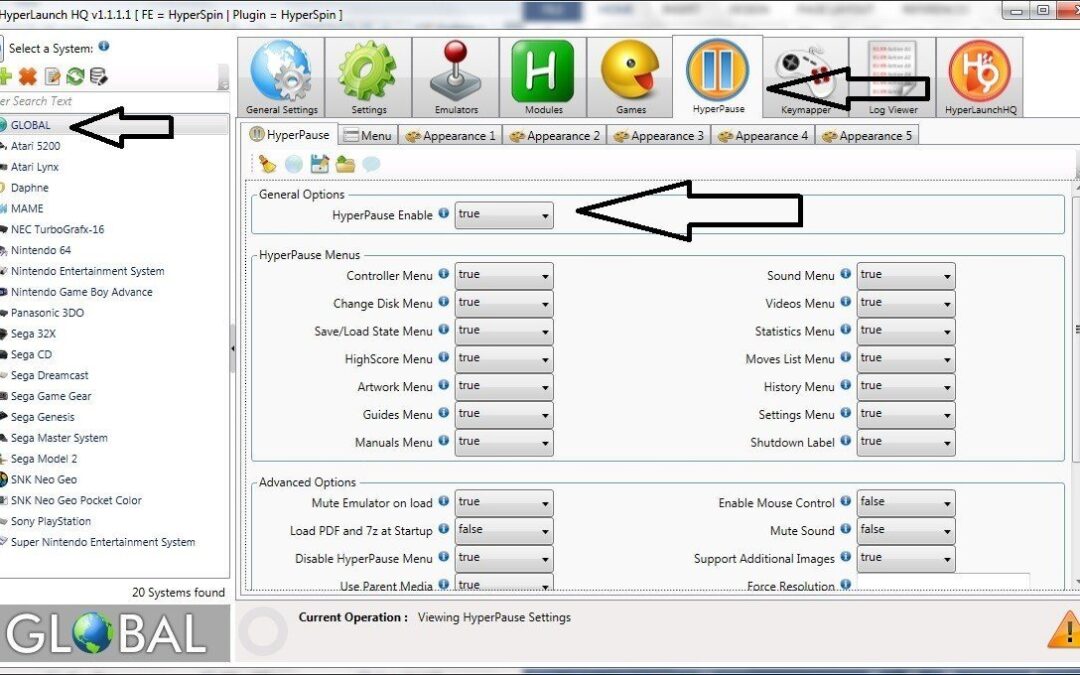Open the Enable Mouse Control dropdown

[x=906, y=503]
